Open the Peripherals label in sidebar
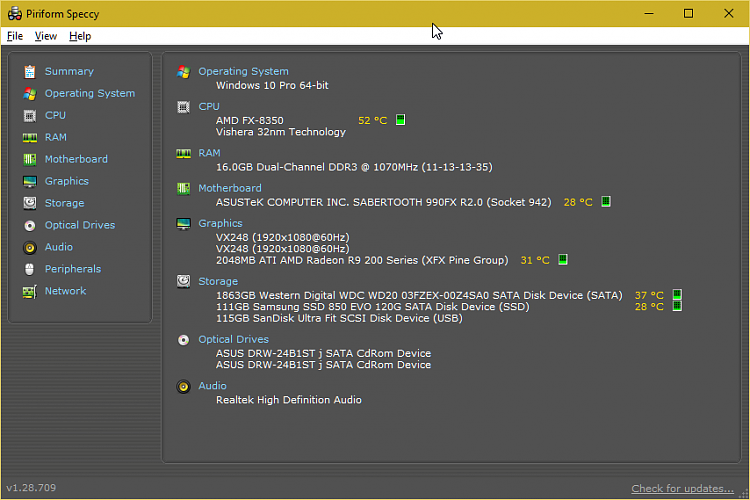This screenshot has width=750, height=500. click(73, 269)
